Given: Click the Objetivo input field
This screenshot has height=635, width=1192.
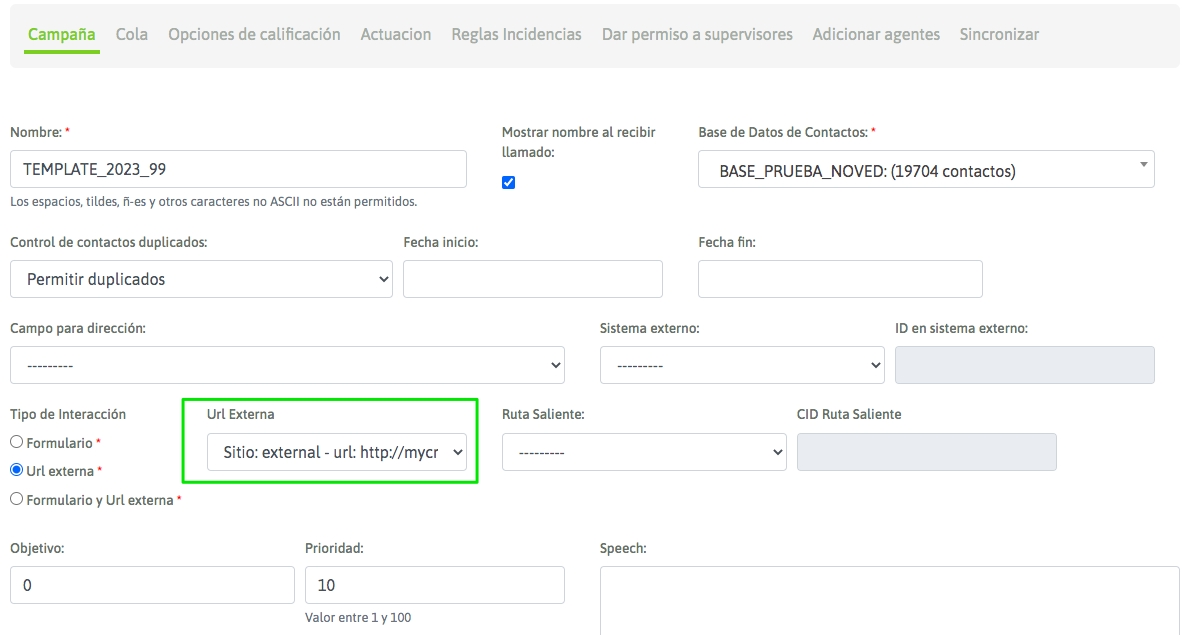Looking at the screenshot, I should click(152, 585).
